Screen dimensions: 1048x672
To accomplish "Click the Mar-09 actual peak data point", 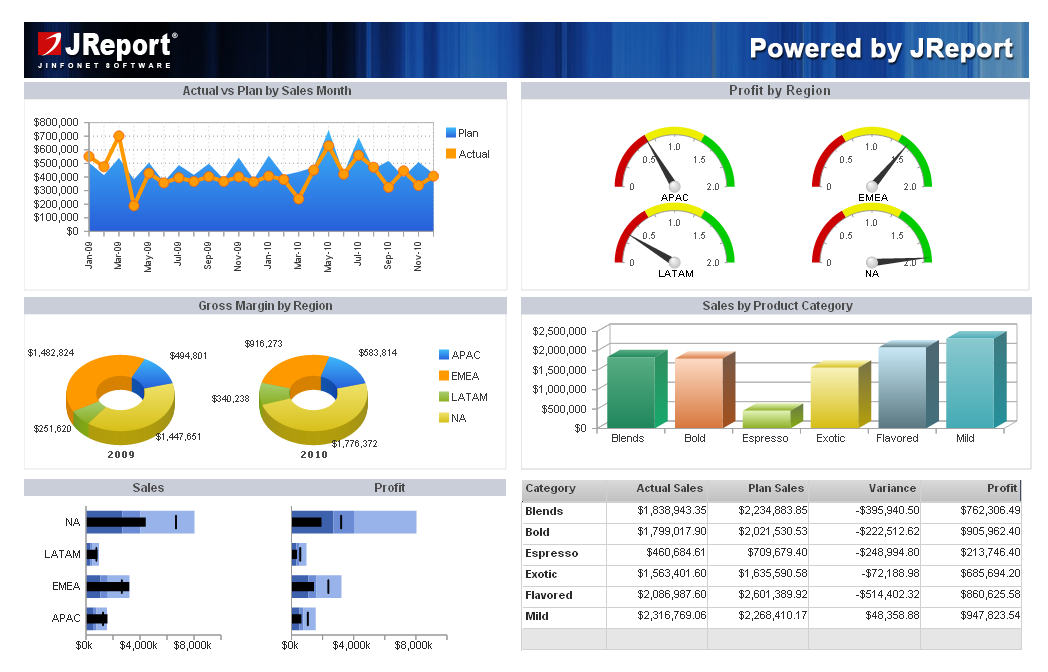I will tap(119, 136).
